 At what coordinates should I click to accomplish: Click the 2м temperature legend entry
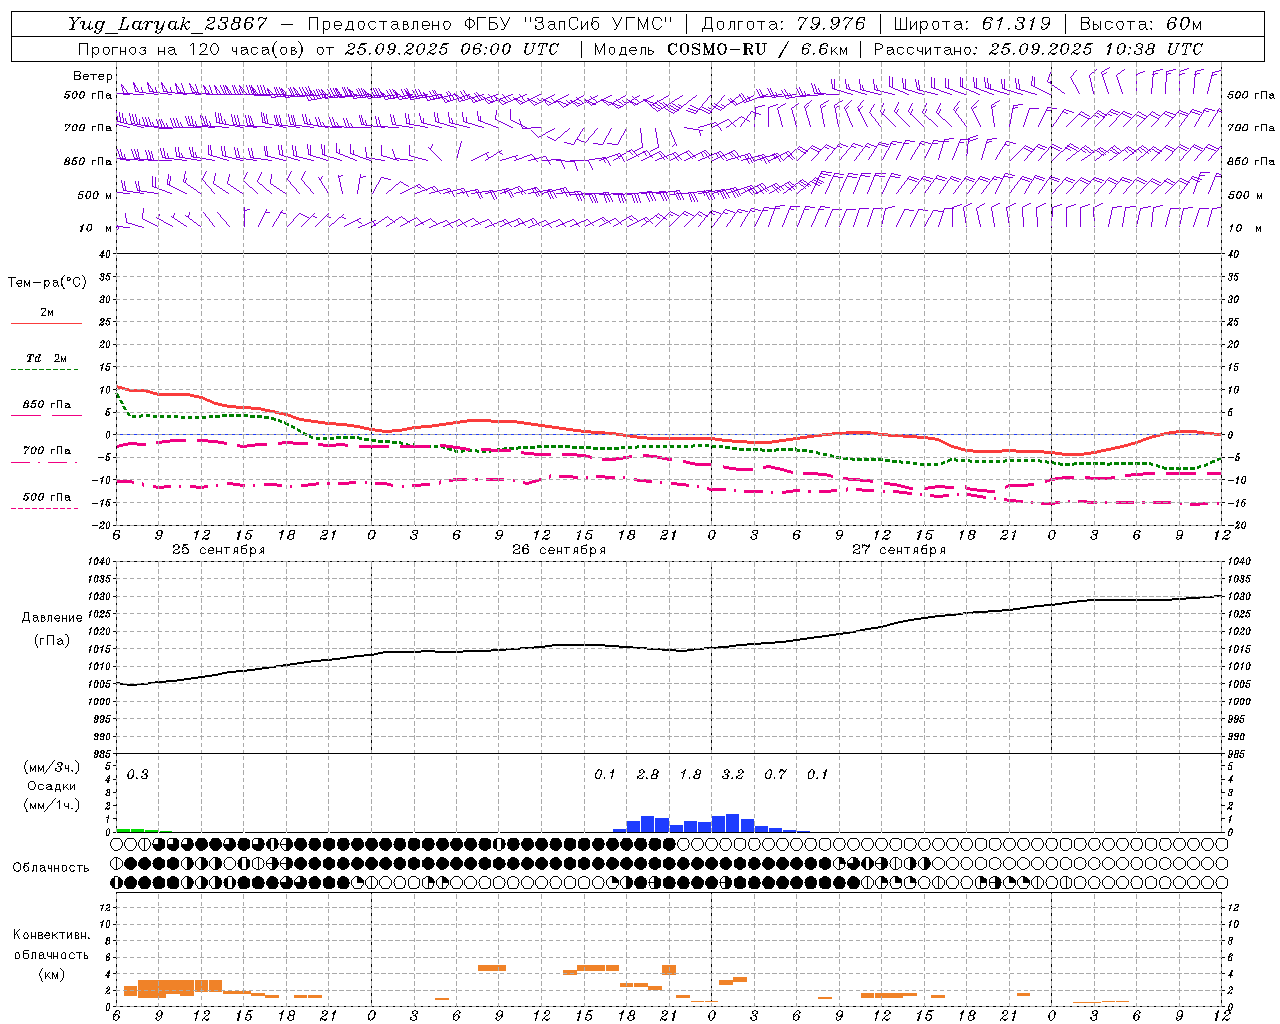47,313
